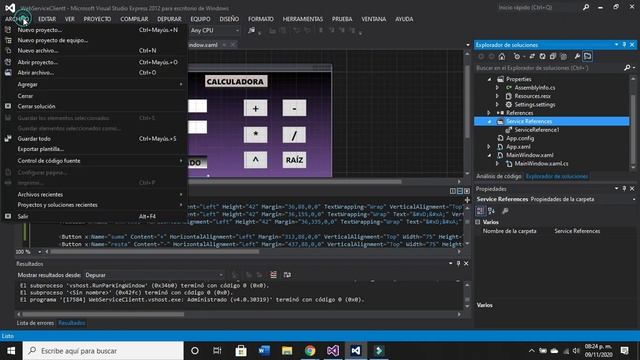The width and height of the screenshot is (640, 360).
Task: Collapse the Service References tree node
Action: click(489, 121)
